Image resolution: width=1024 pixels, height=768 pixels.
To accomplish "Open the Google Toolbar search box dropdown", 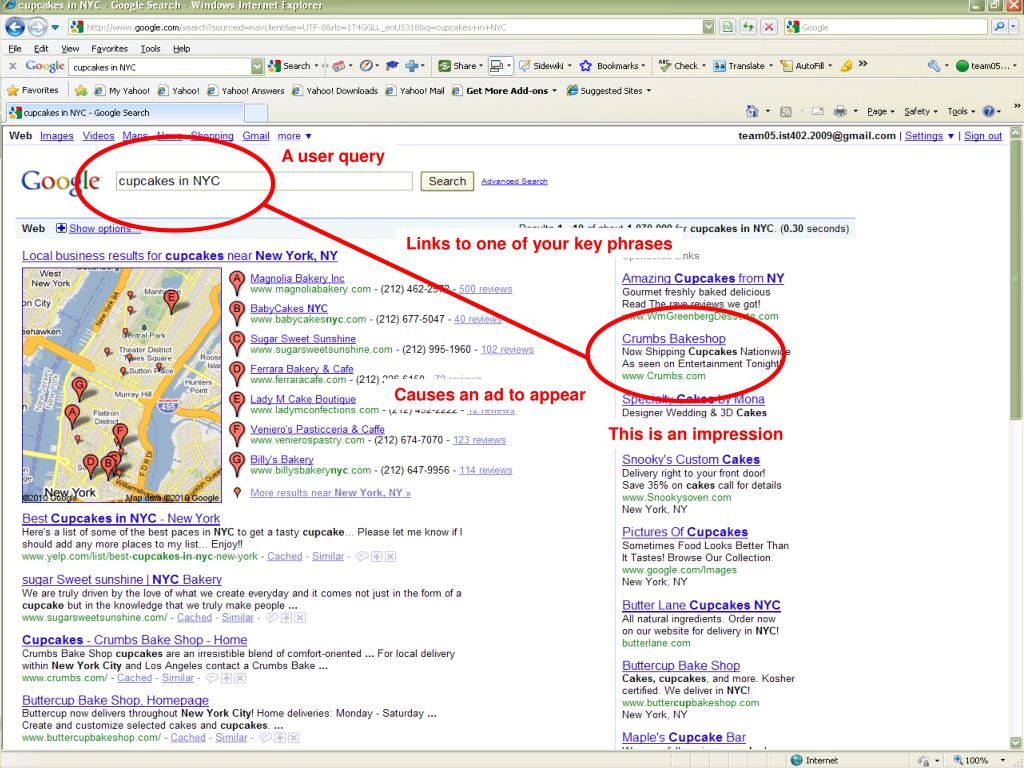I will pyautogui.click(x=257, y=67).
